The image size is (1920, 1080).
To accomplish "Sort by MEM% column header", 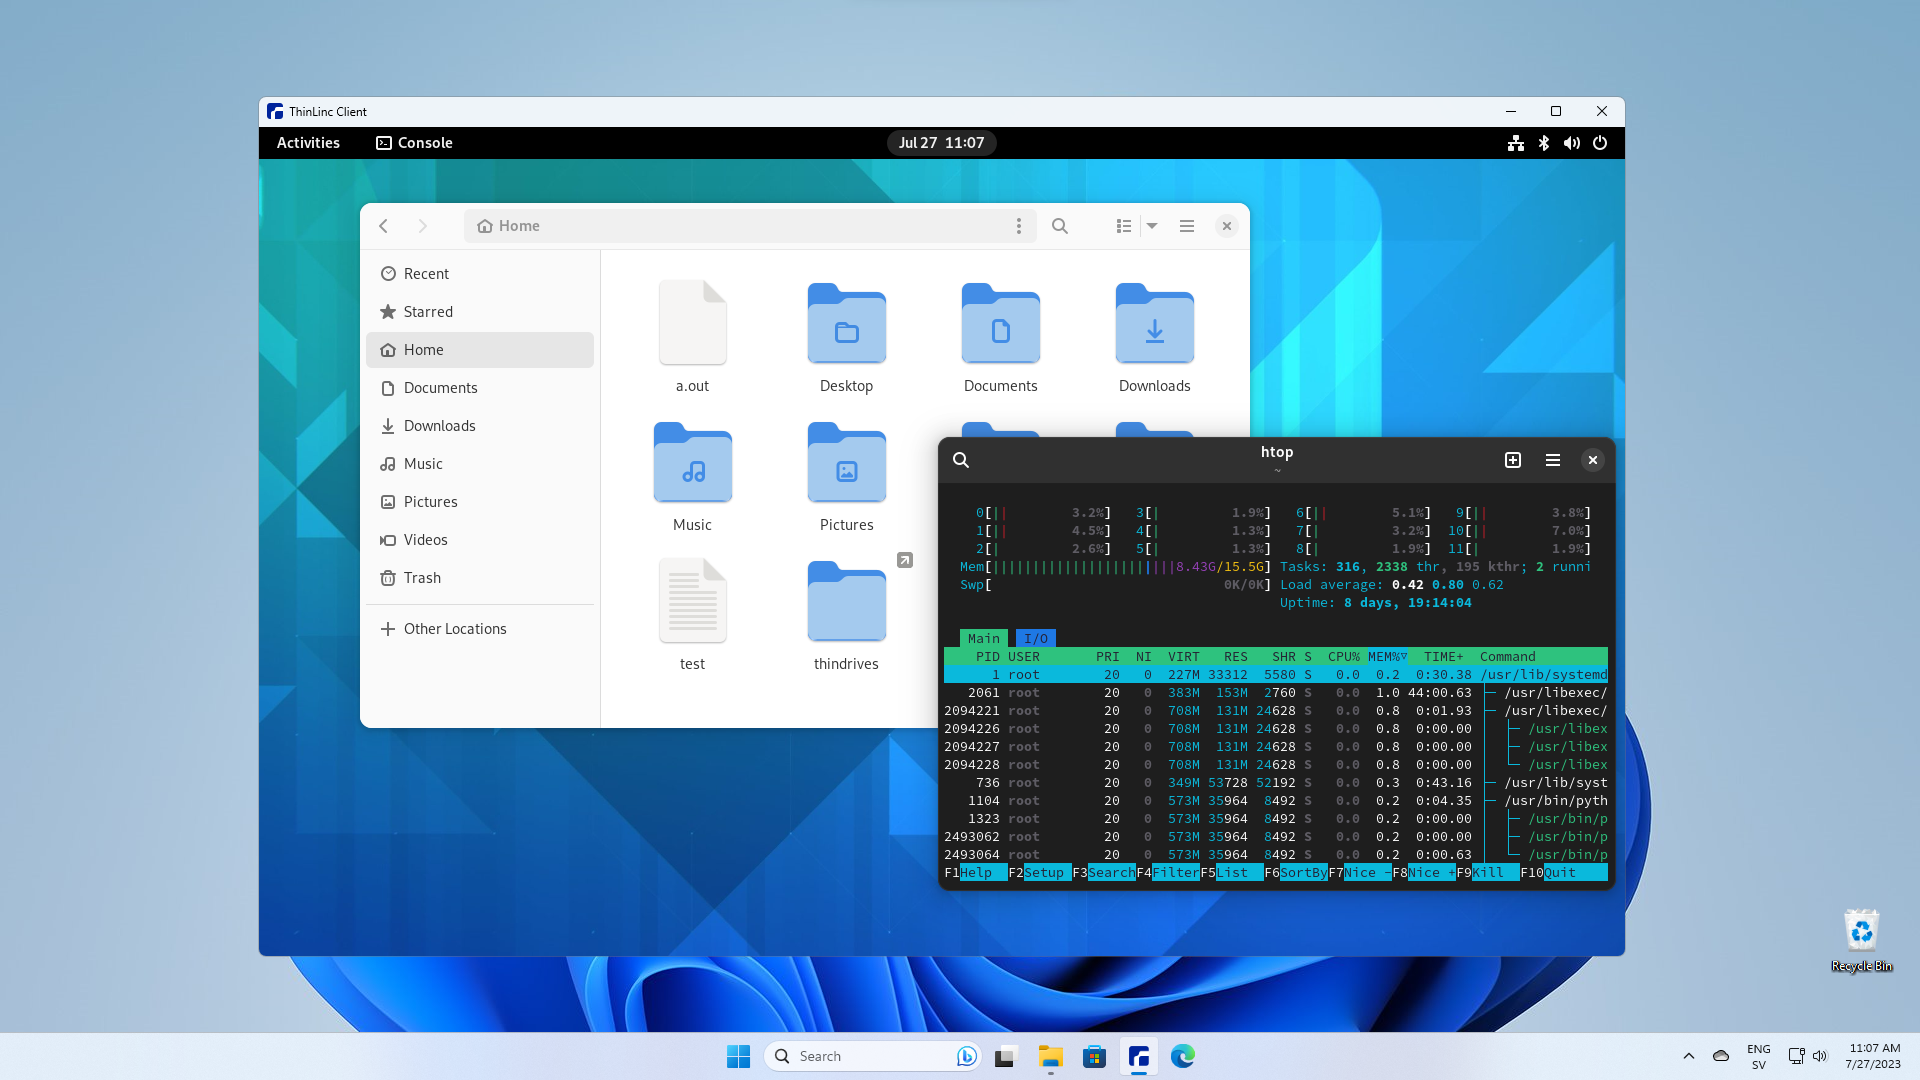I will point(1386,657).
